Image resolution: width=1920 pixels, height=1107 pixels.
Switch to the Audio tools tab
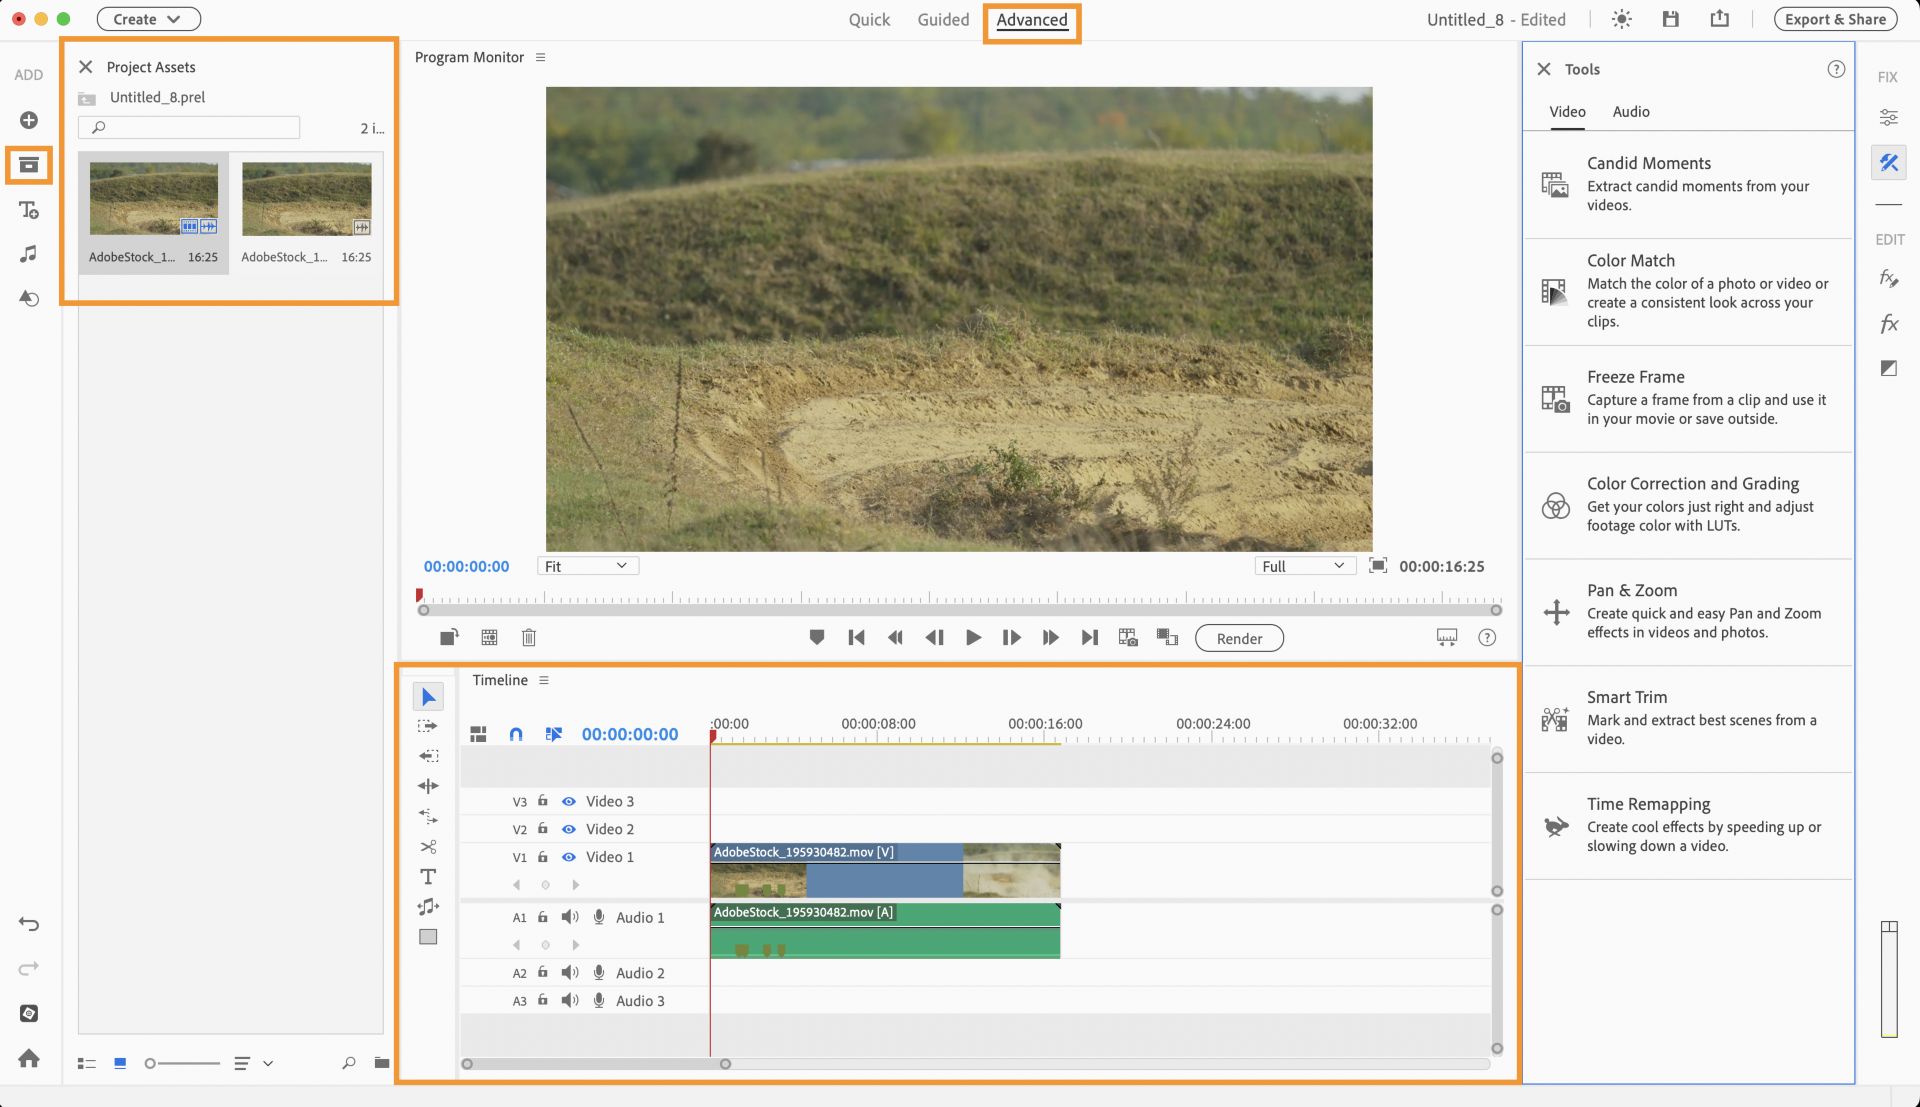click(1630, 112)
